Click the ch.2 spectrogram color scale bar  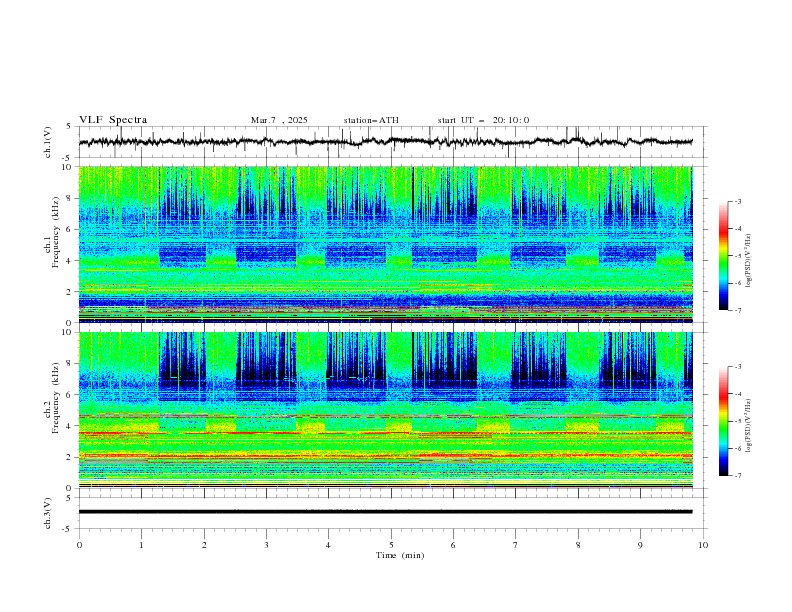pos(723,421)
